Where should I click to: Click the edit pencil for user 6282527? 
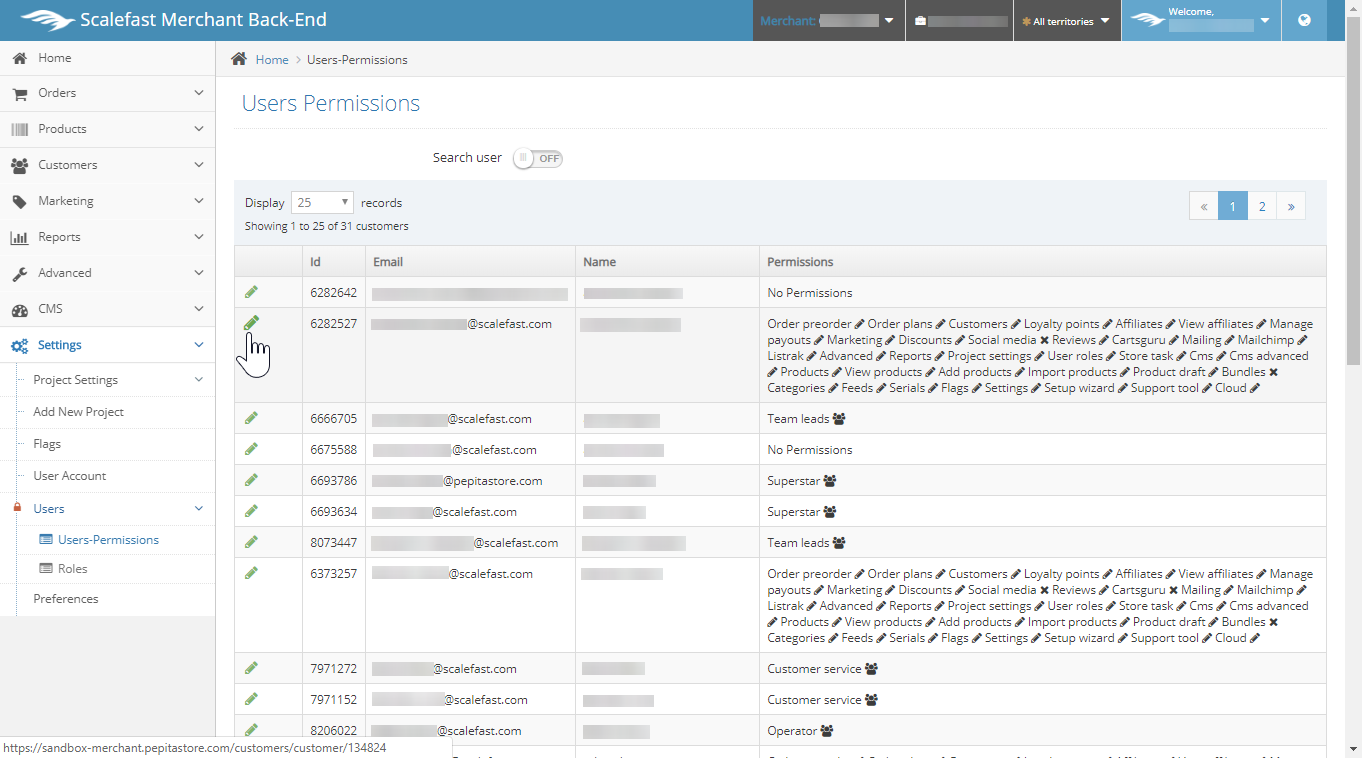(251, 322)
